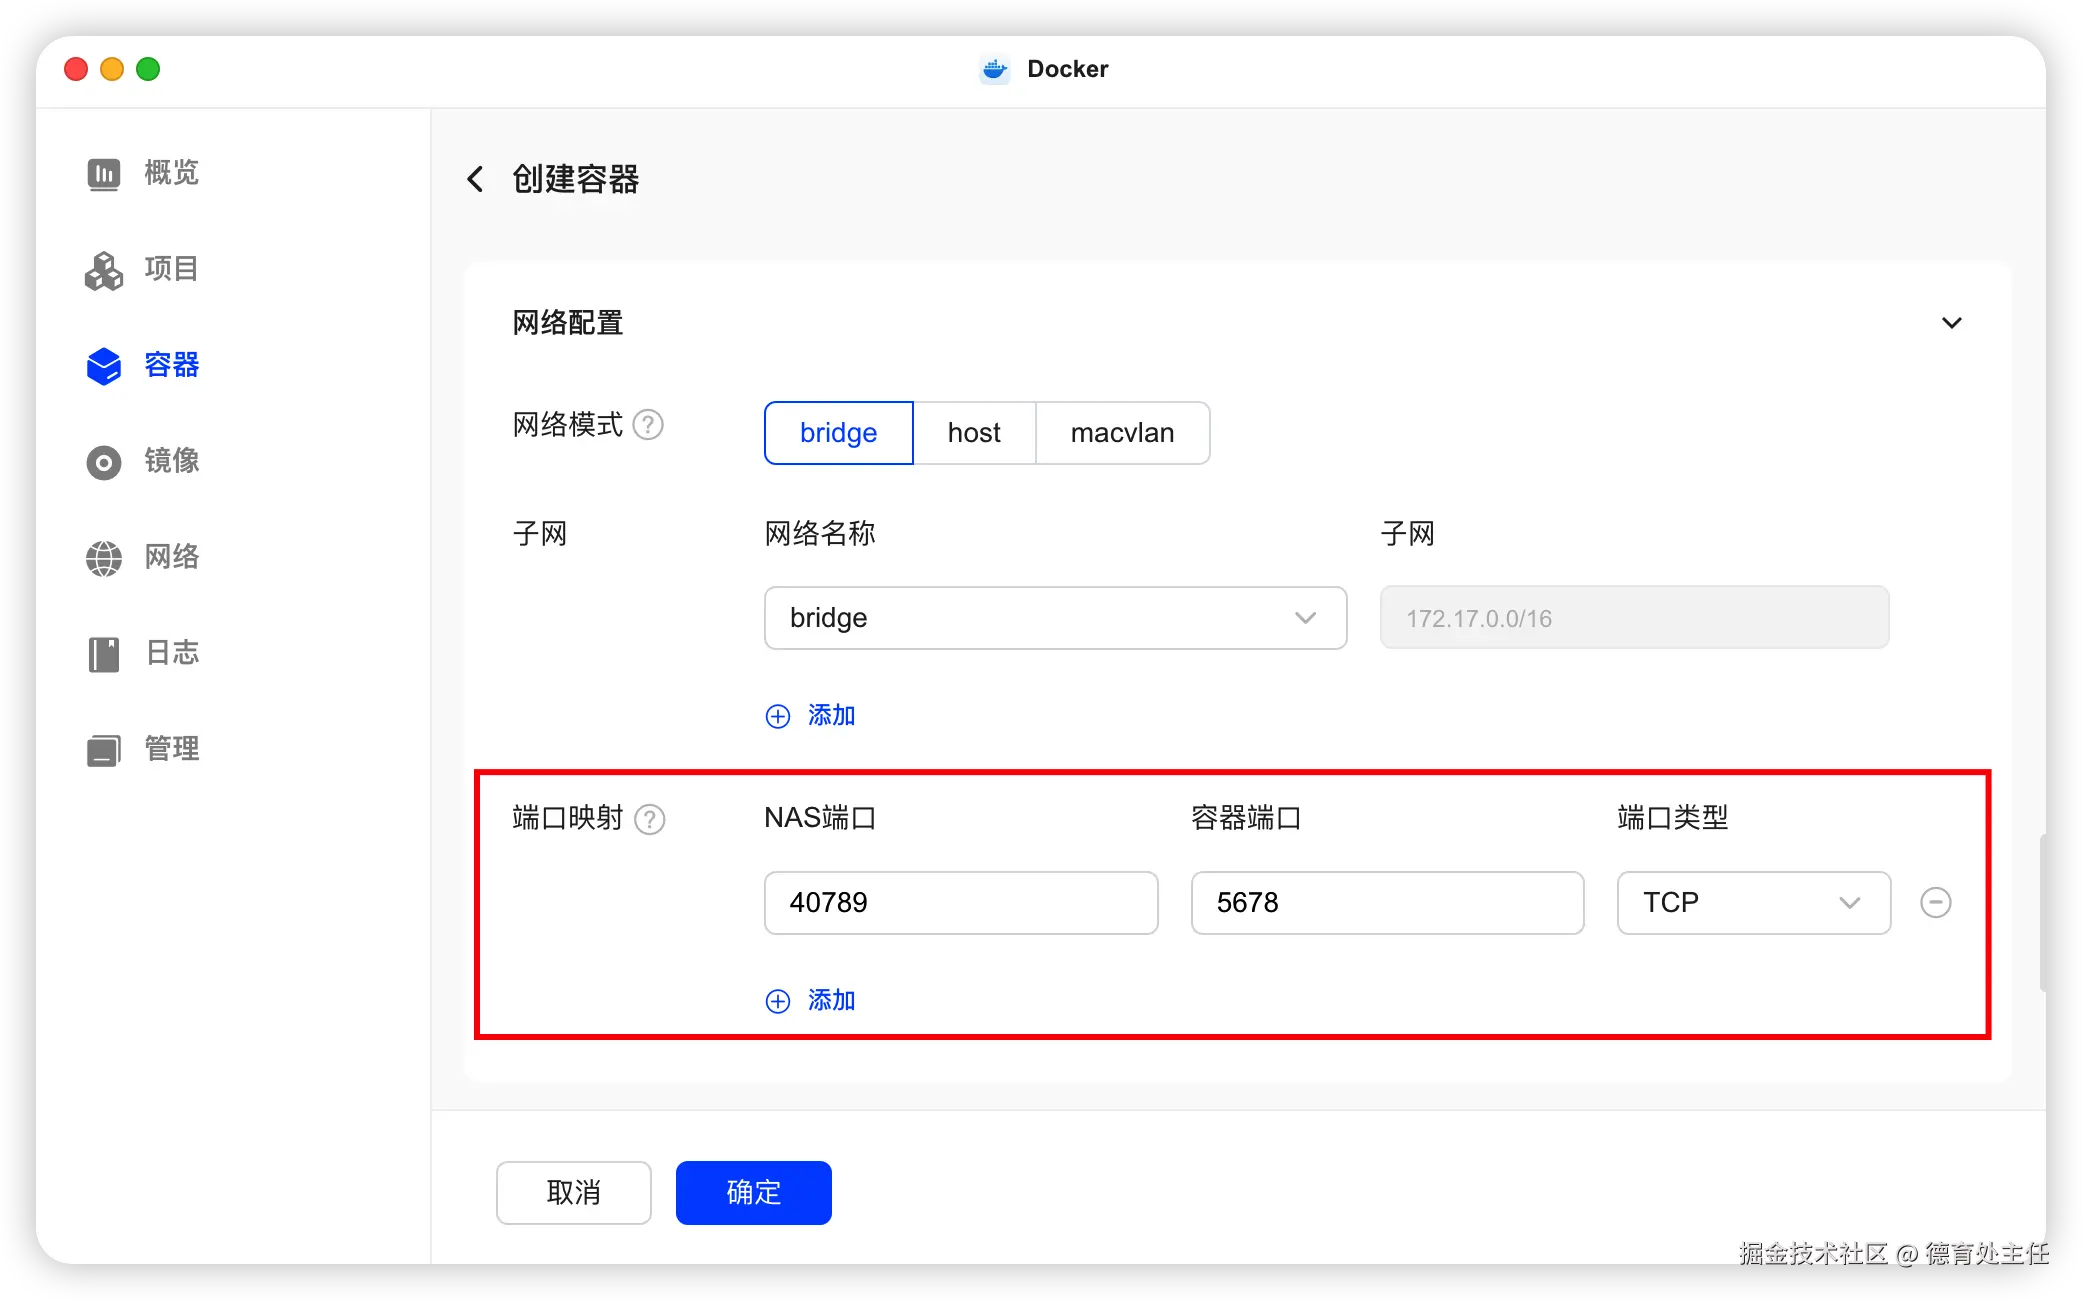Image resolution: width=2082 pixels, height=1300 pixels.
Task: Select the 镜像 images disc icon
Action: tap(104, 462)
